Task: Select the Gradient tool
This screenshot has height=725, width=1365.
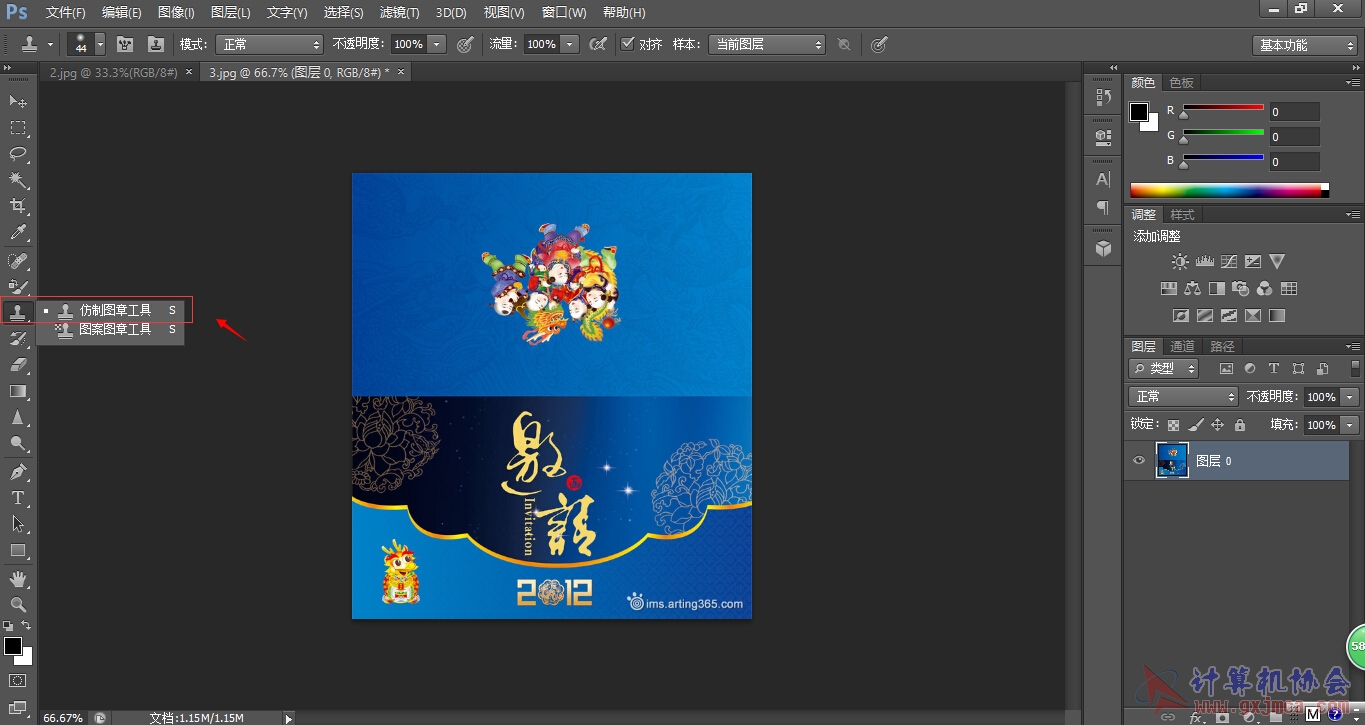Action: click(18, 391)
